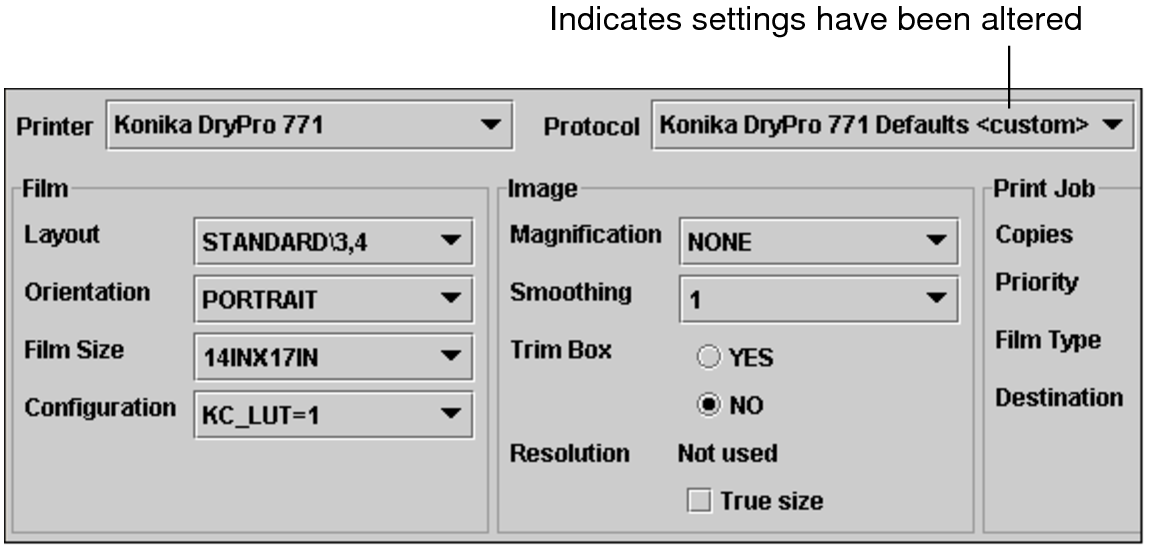Screen dimensions: 1171x550
Task: Enable the True size checkbox
Action: point(698,501)
